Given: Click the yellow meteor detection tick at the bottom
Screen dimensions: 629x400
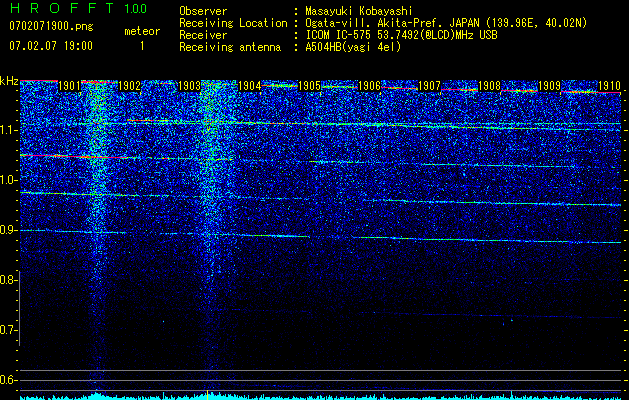Looking at the screenshot, I should tap(207, 394).
